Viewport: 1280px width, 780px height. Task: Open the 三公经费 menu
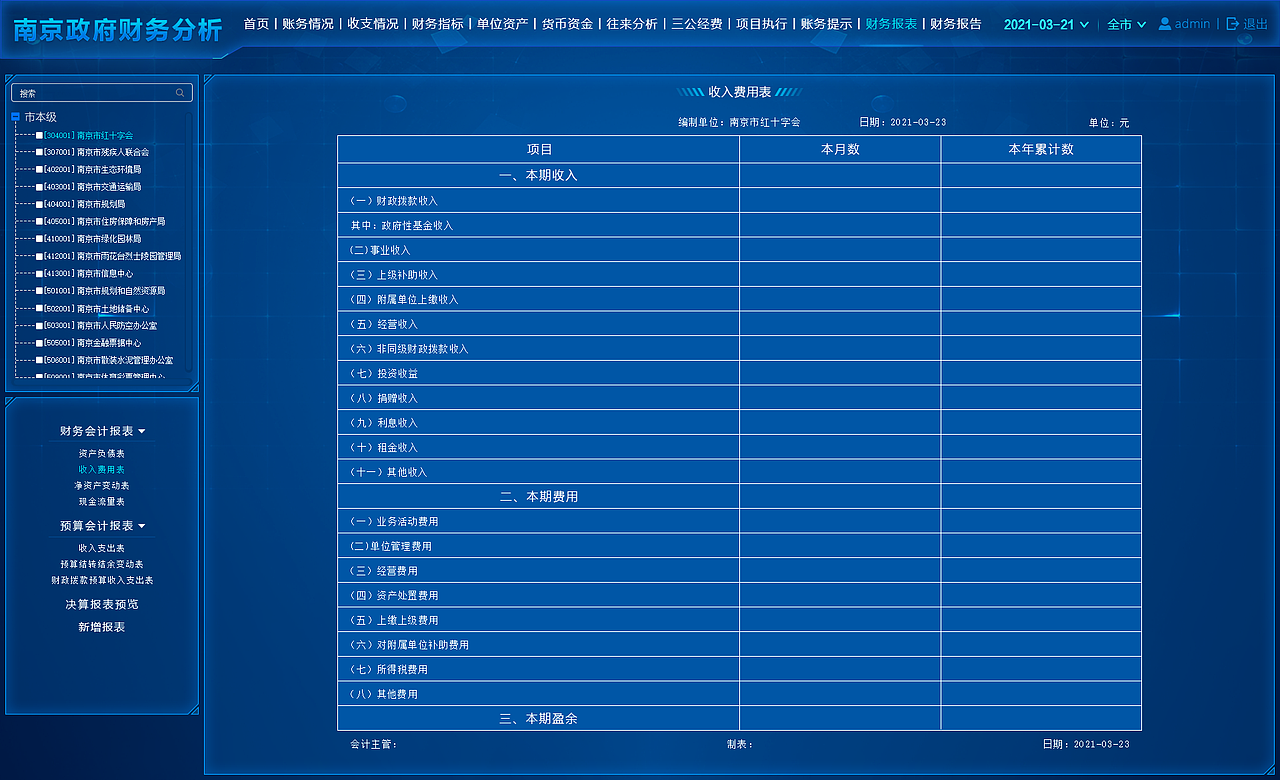(697, 23)
